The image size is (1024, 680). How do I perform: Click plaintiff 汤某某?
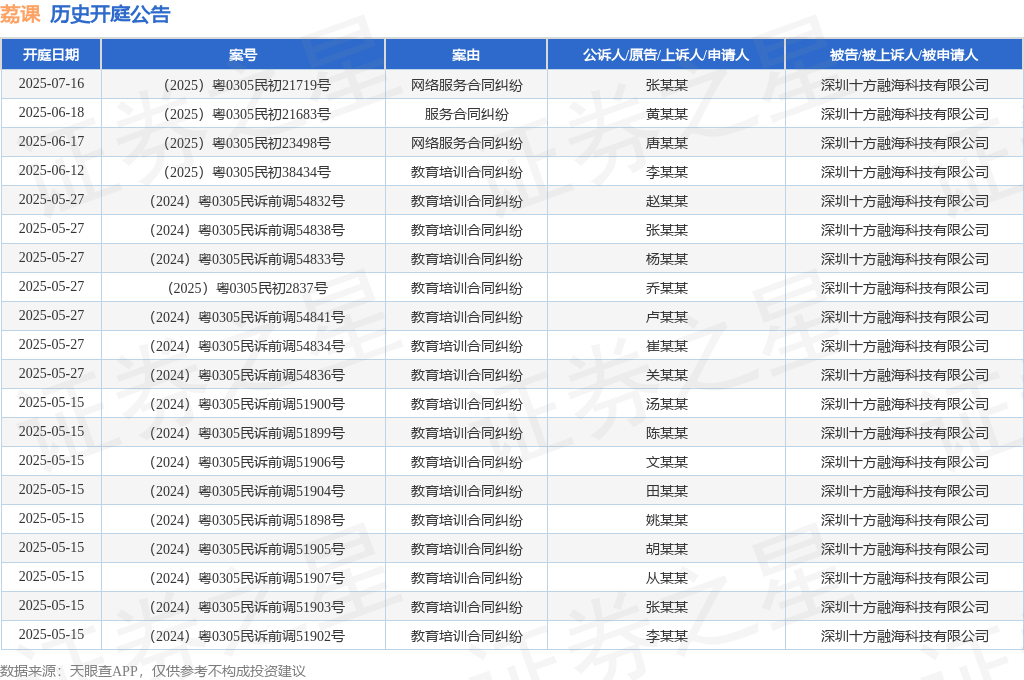click(x=666, y=404)
